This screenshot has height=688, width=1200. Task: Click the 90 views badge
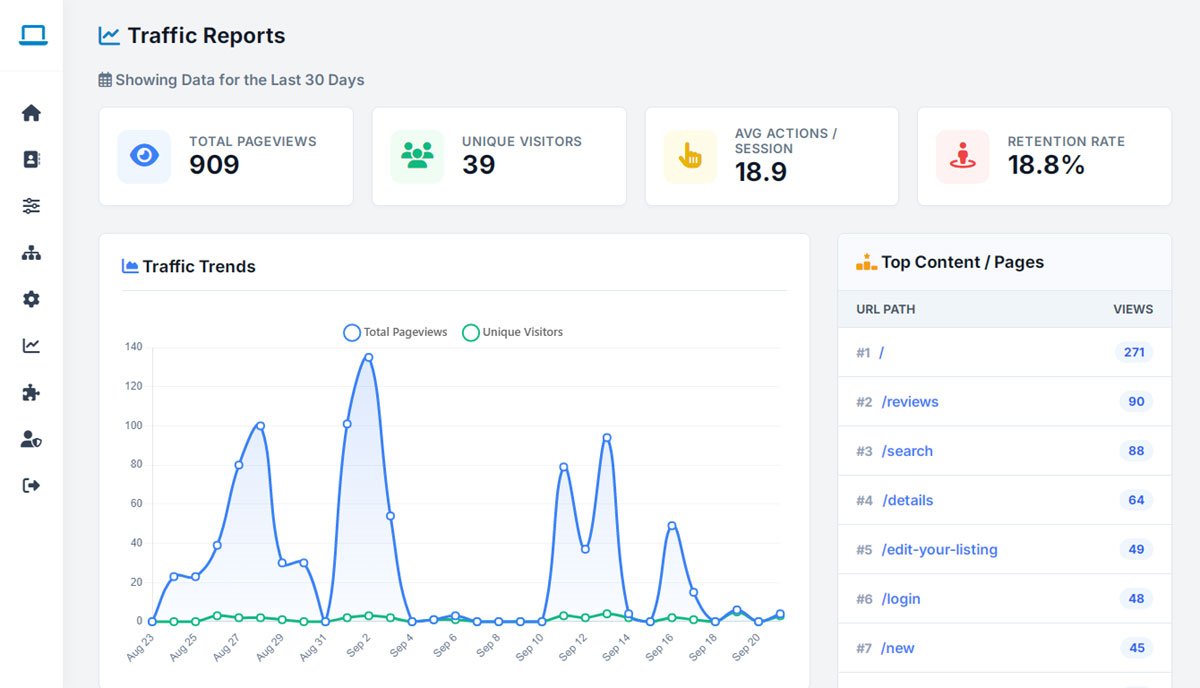point(1136,402)
